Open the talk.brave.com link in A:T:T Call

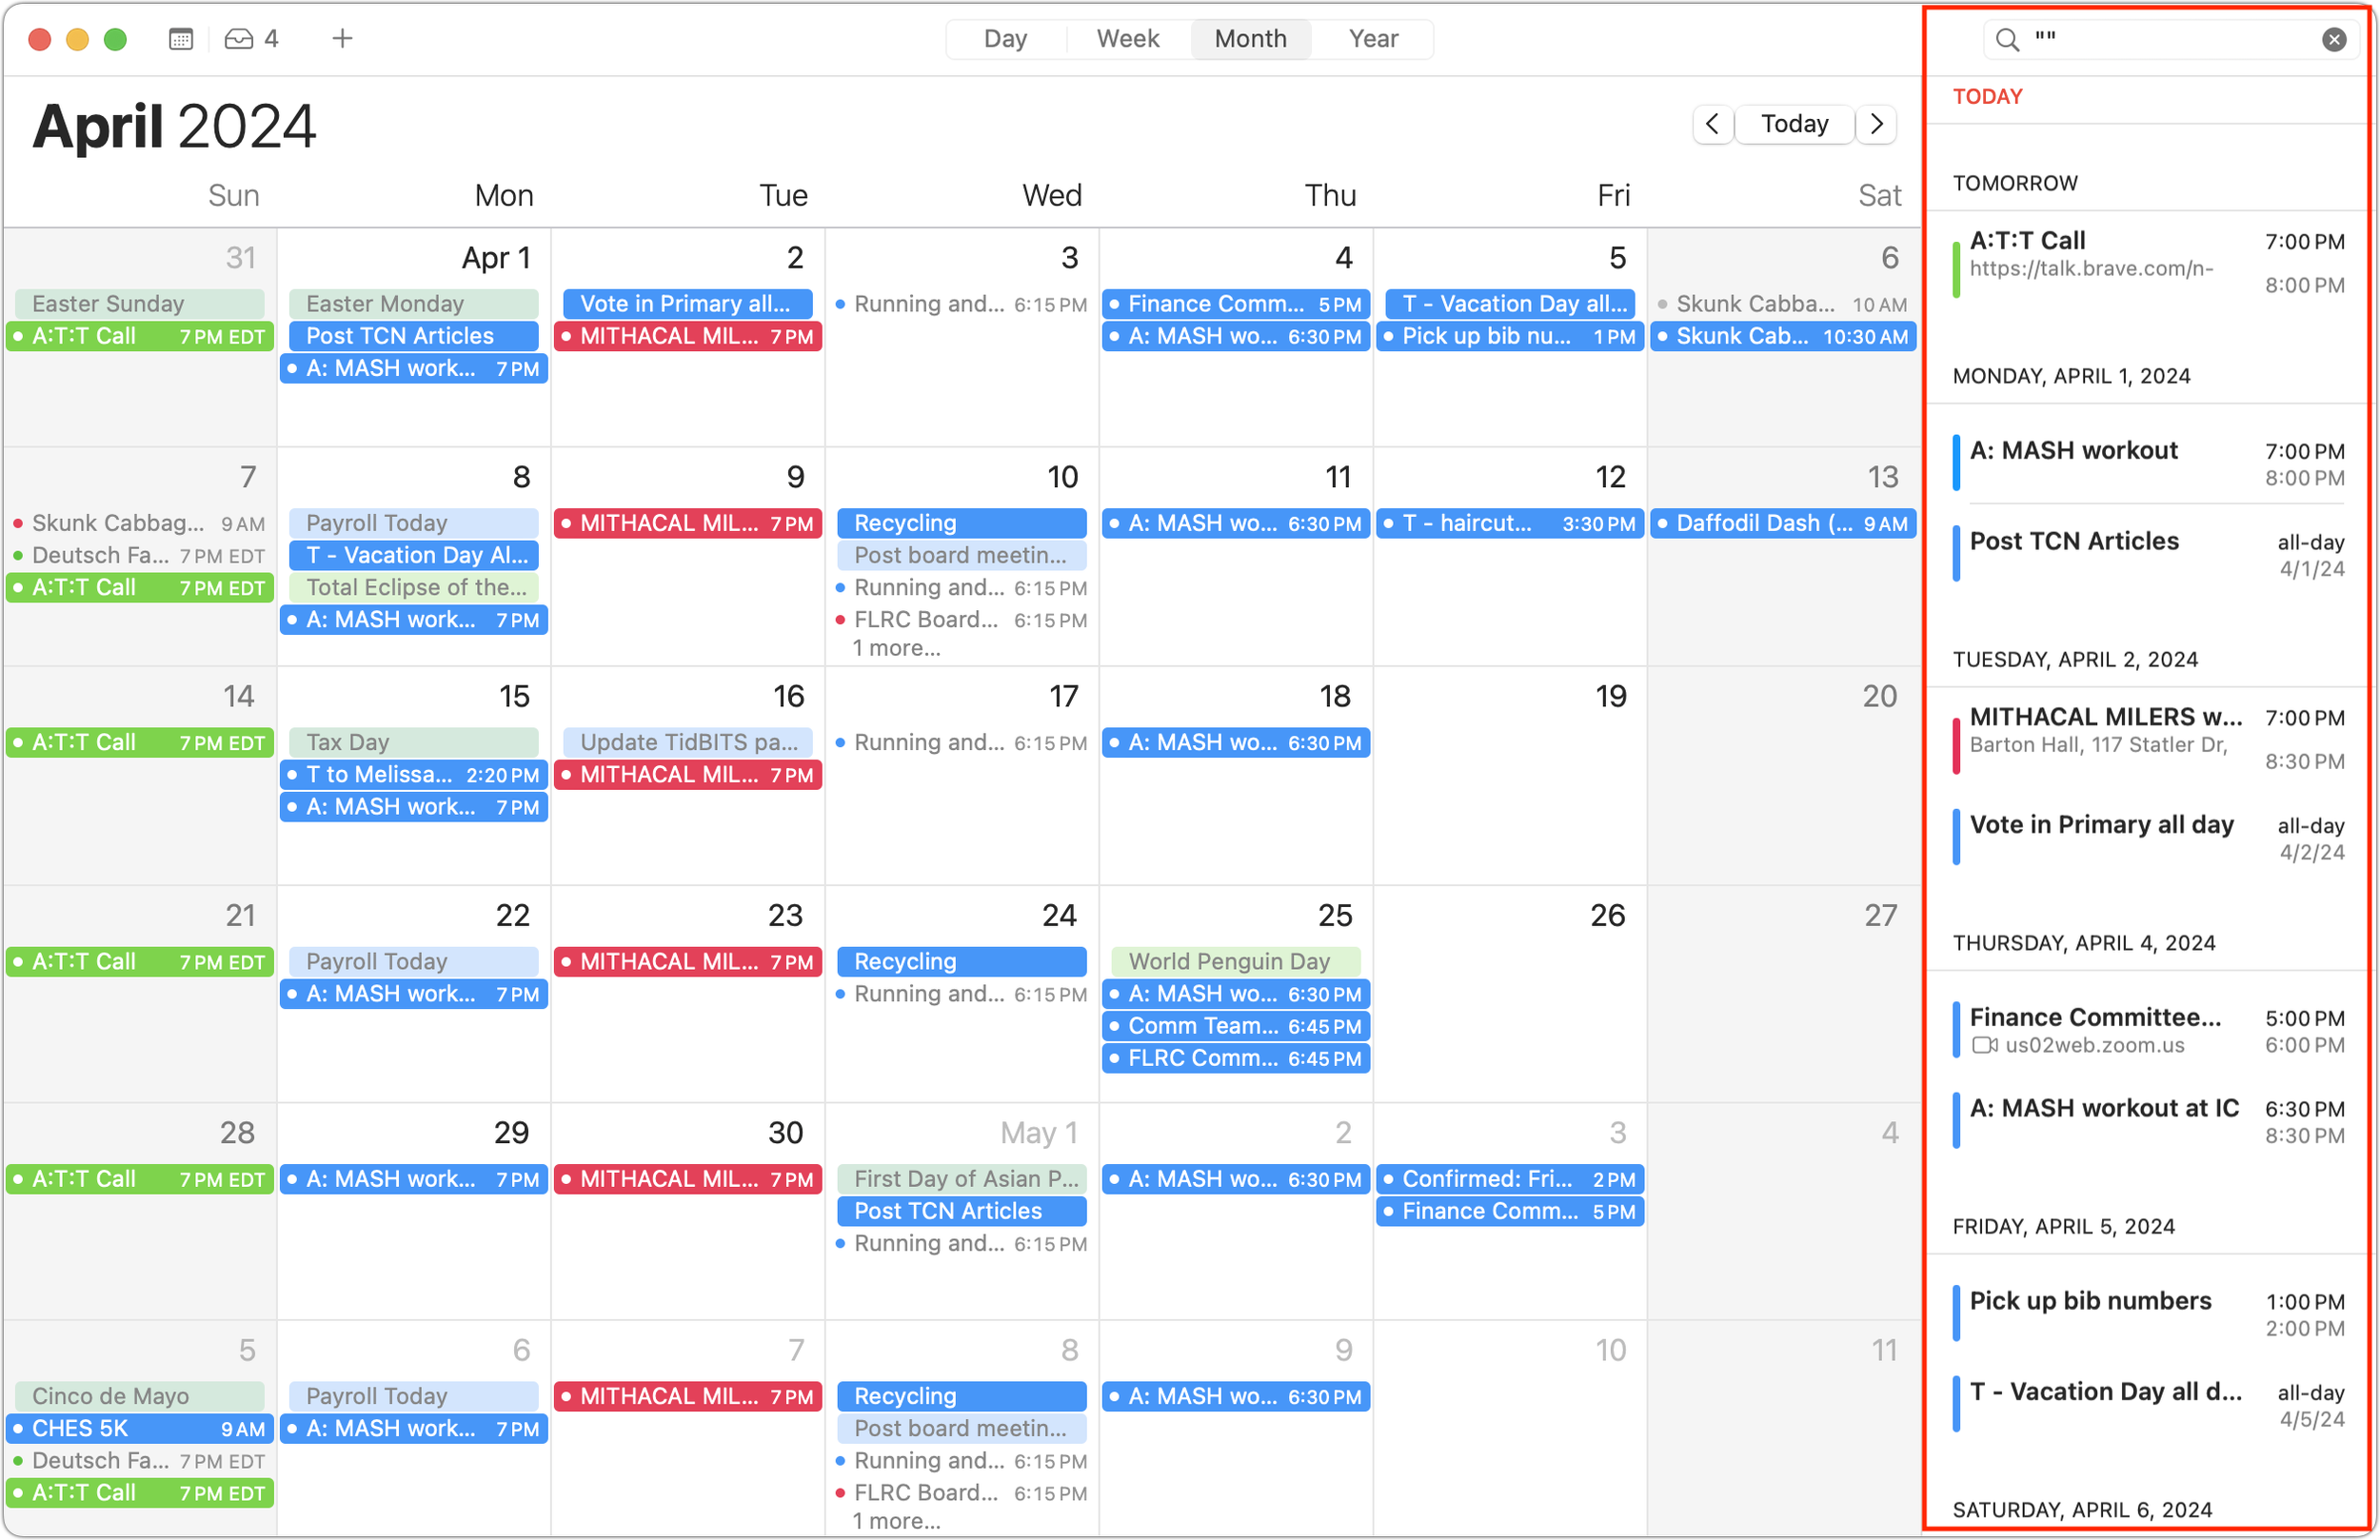tap(2090, 269)
